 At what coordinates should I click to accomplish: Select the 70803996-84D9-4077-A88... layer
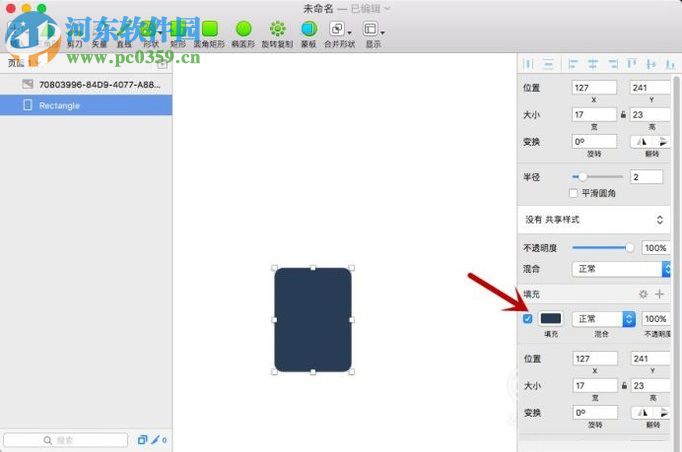tap(86, 84)
